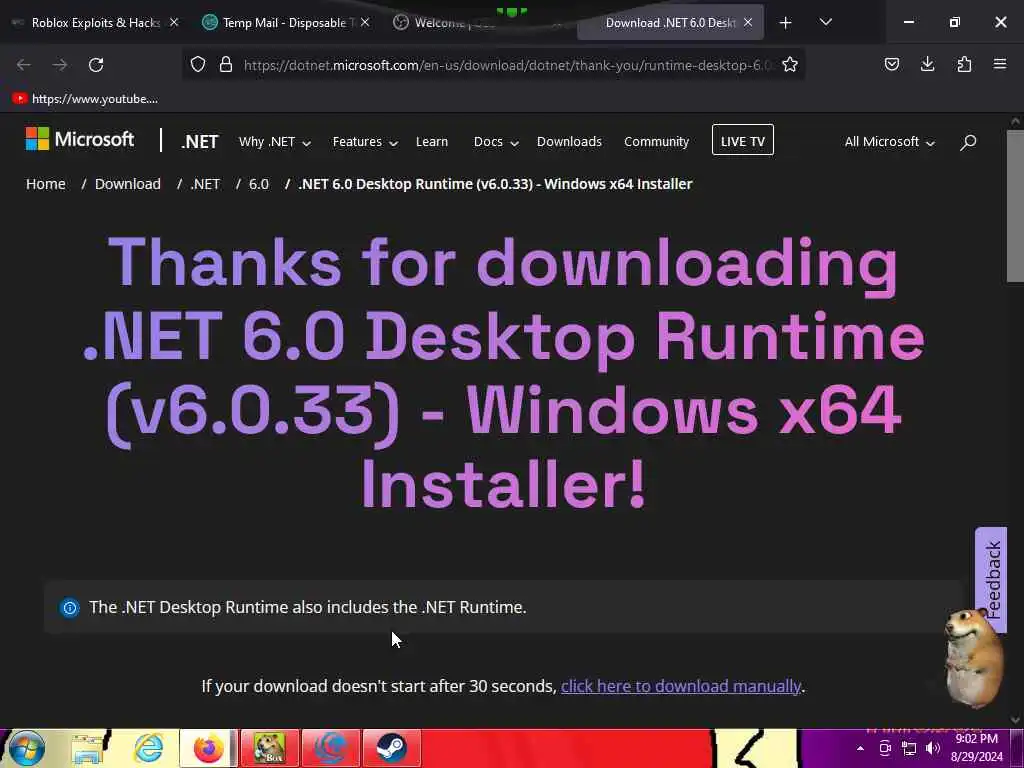Open the site search magnifier
Screen dimensions: 1024x768
pyautogui.click(x=968, y=142)
